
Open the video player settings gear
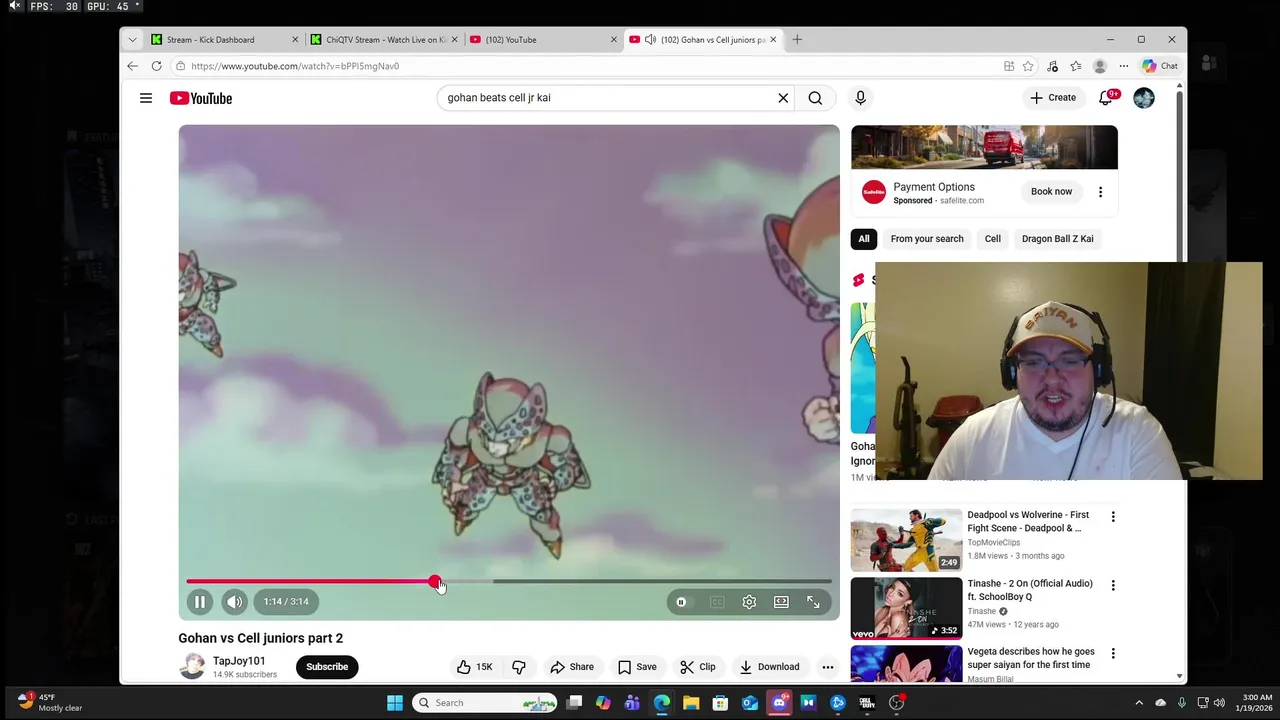pyautogui.click(x=749, y=602)
